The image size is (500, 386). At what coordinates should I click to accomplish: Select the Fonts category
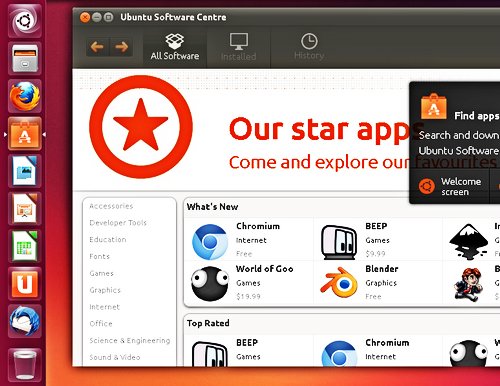click(x=99, y=256)
